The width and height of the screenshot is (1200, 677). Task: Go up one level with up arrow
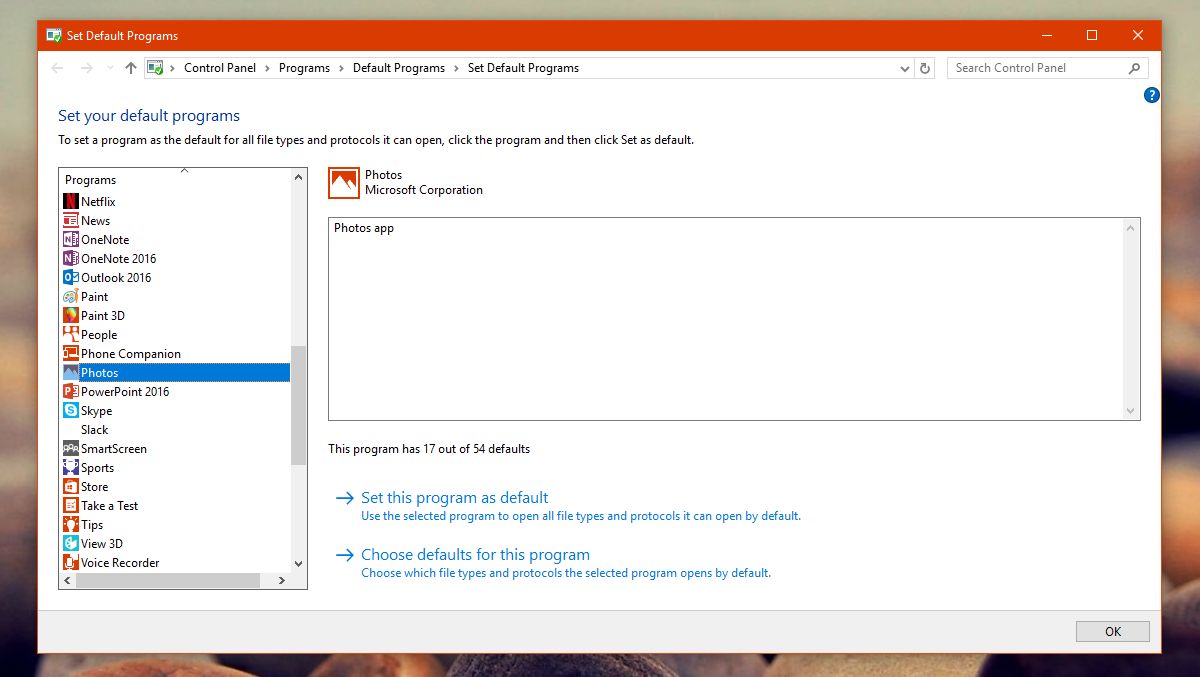pos(130,68)
